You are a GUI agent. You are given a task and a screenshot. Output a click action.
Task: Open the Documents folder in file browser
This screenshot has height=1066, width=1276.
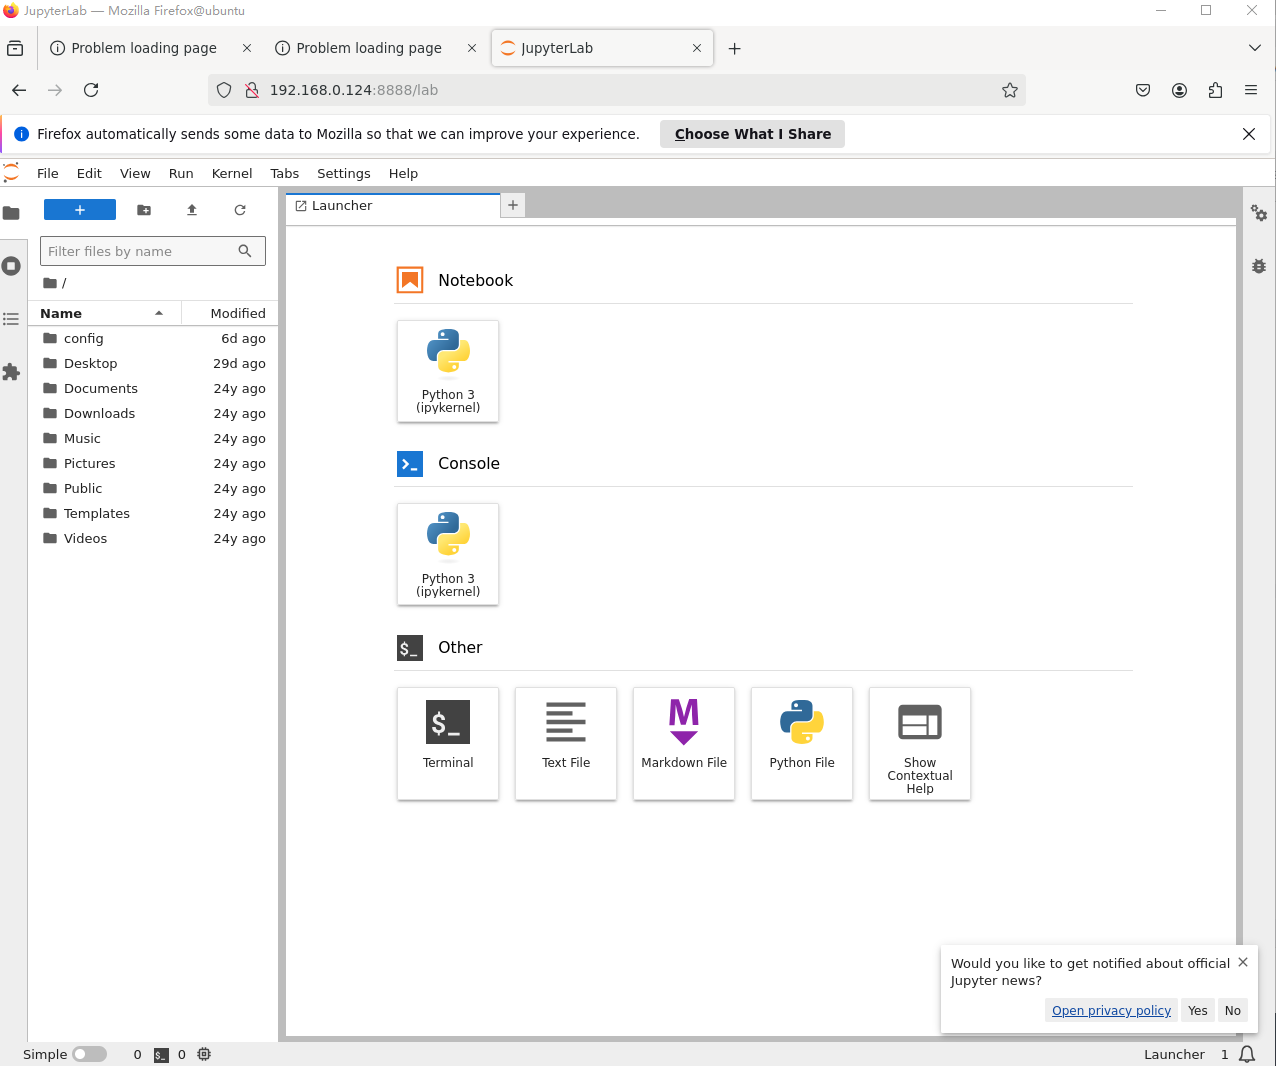tap(100, 388)
